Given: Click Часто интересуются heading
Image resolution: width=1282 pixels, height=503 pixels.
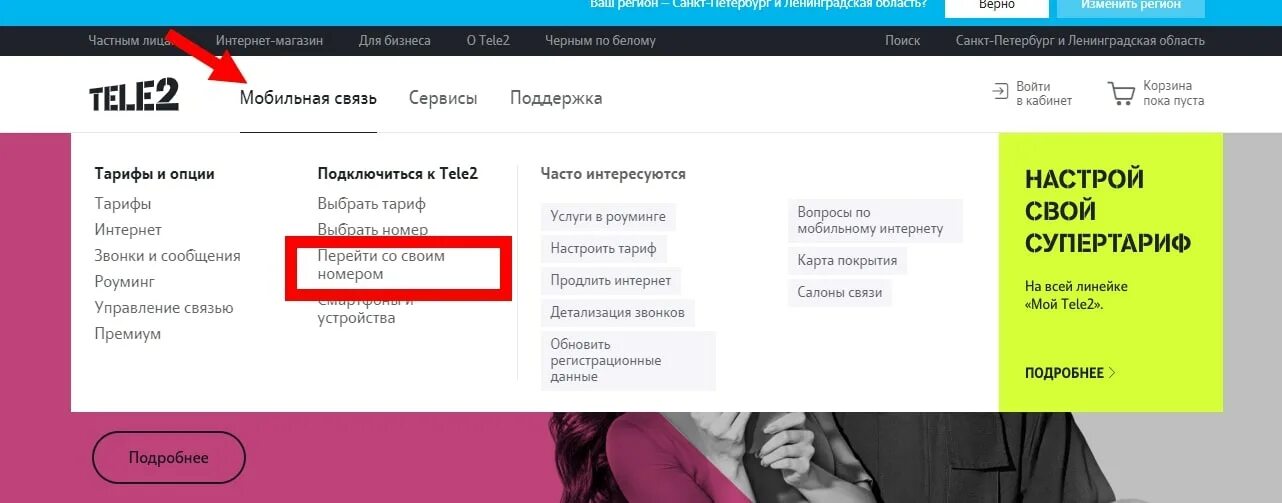Looking at the screenshot, I should [613, 173].
